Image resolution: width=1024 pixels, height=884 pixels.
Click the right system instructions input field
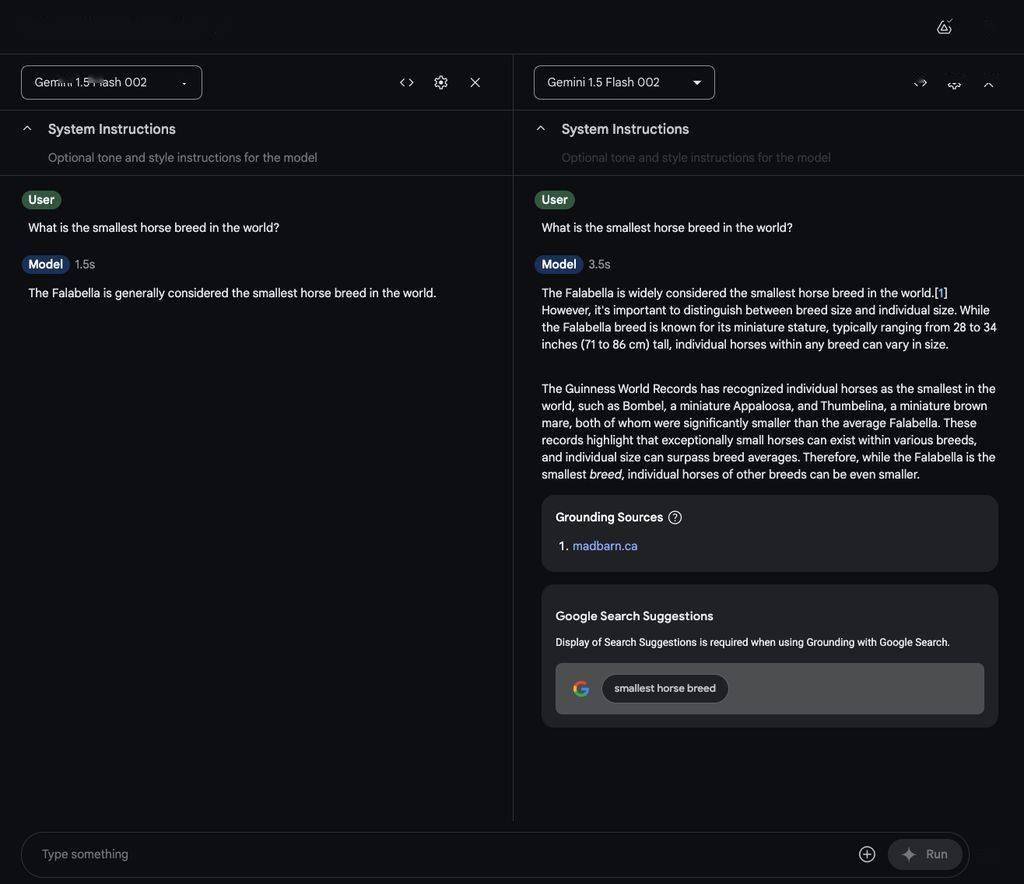(696, 157)
